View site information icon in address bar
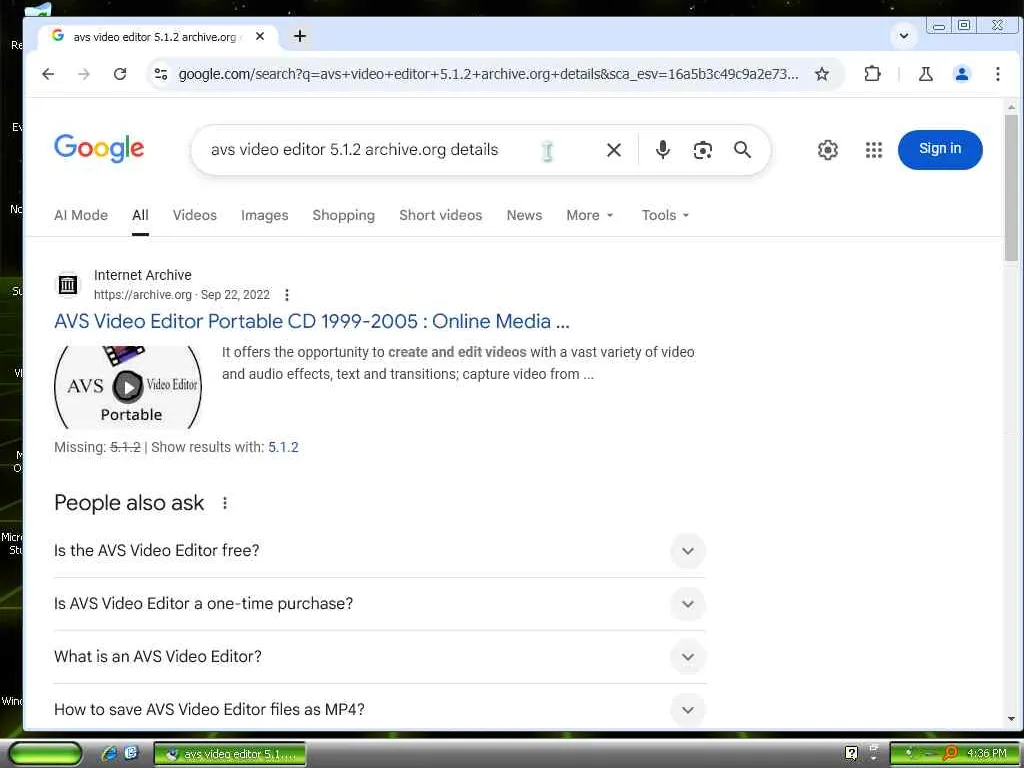Viewport: 1024px width, 768px height. point(161,74)
